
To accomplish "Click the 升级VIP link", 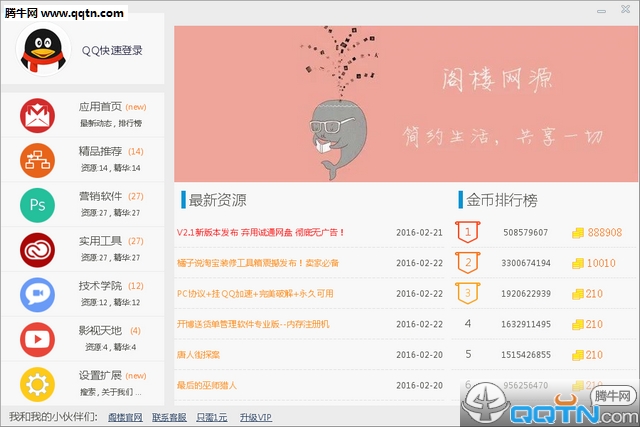I will tap(255, 416).
